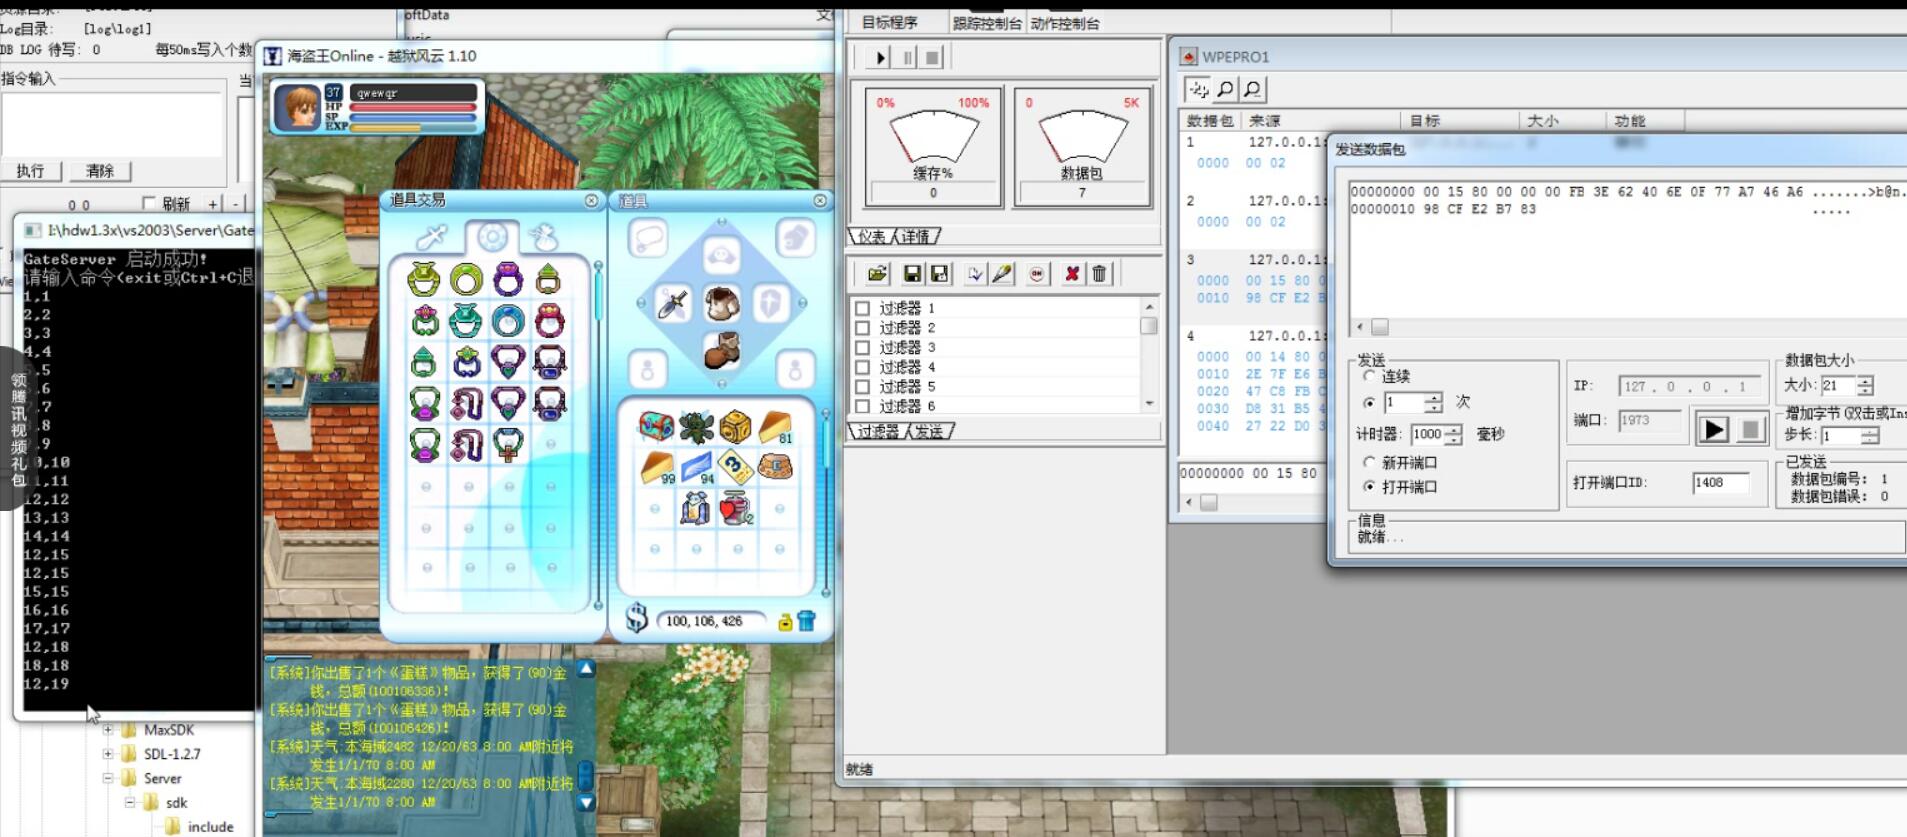Click the pause logging button in WPE
The height and width of the screenshot is (837, 1907).
click(907, 57)
